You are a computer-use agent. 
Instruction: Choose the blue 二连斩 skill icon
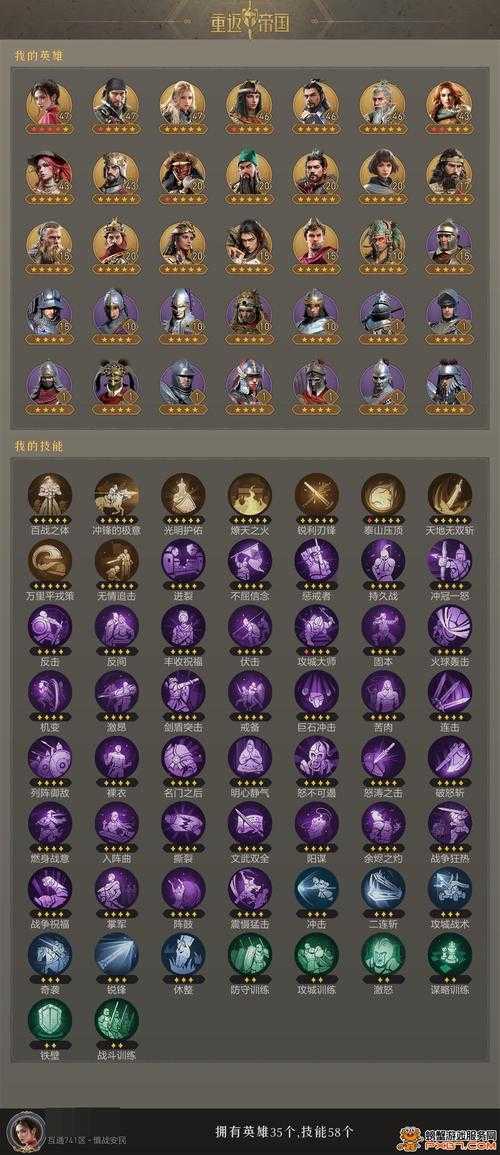[x=383, y=888]
